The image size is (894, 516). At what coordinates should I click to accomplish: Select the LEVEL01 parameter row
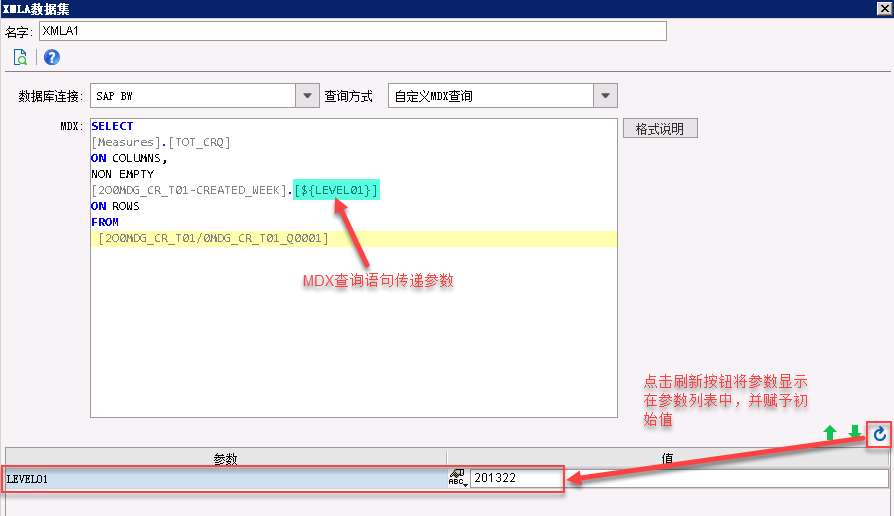pyautogui.click(x=226, y=478)
